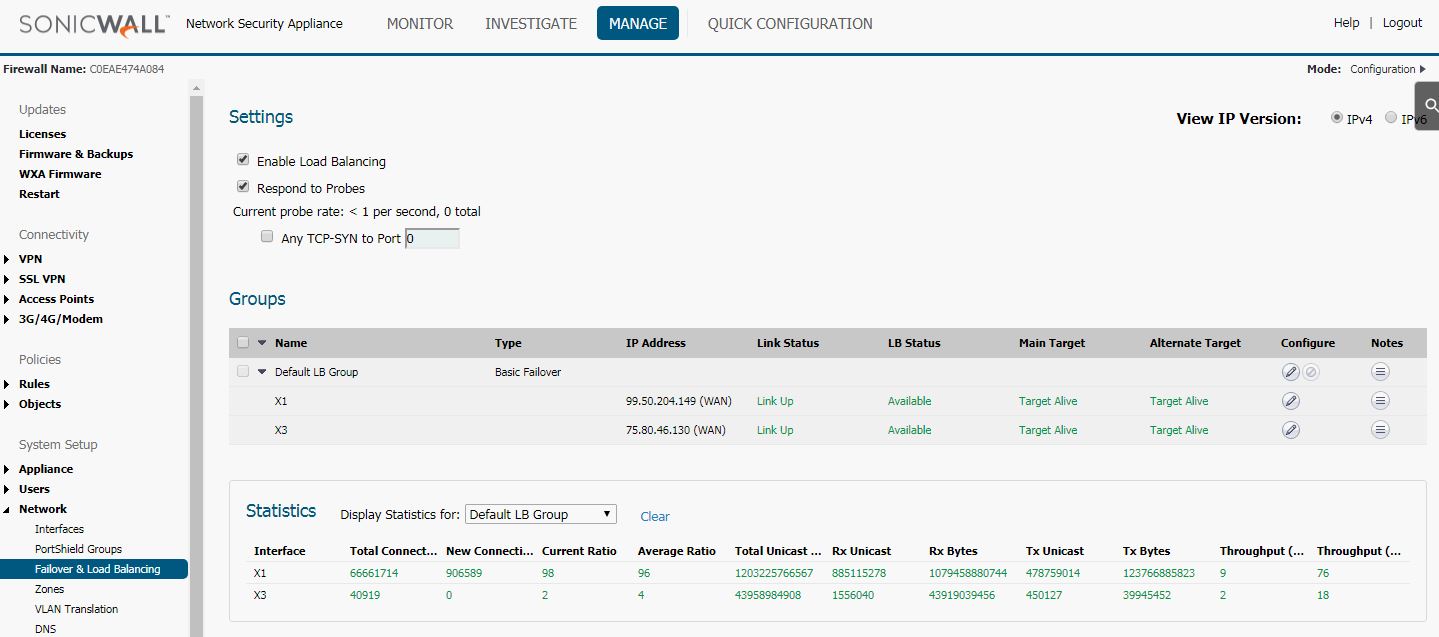
Task: Edit the X1 interface configuration
Action: [x=1291, y=401]
